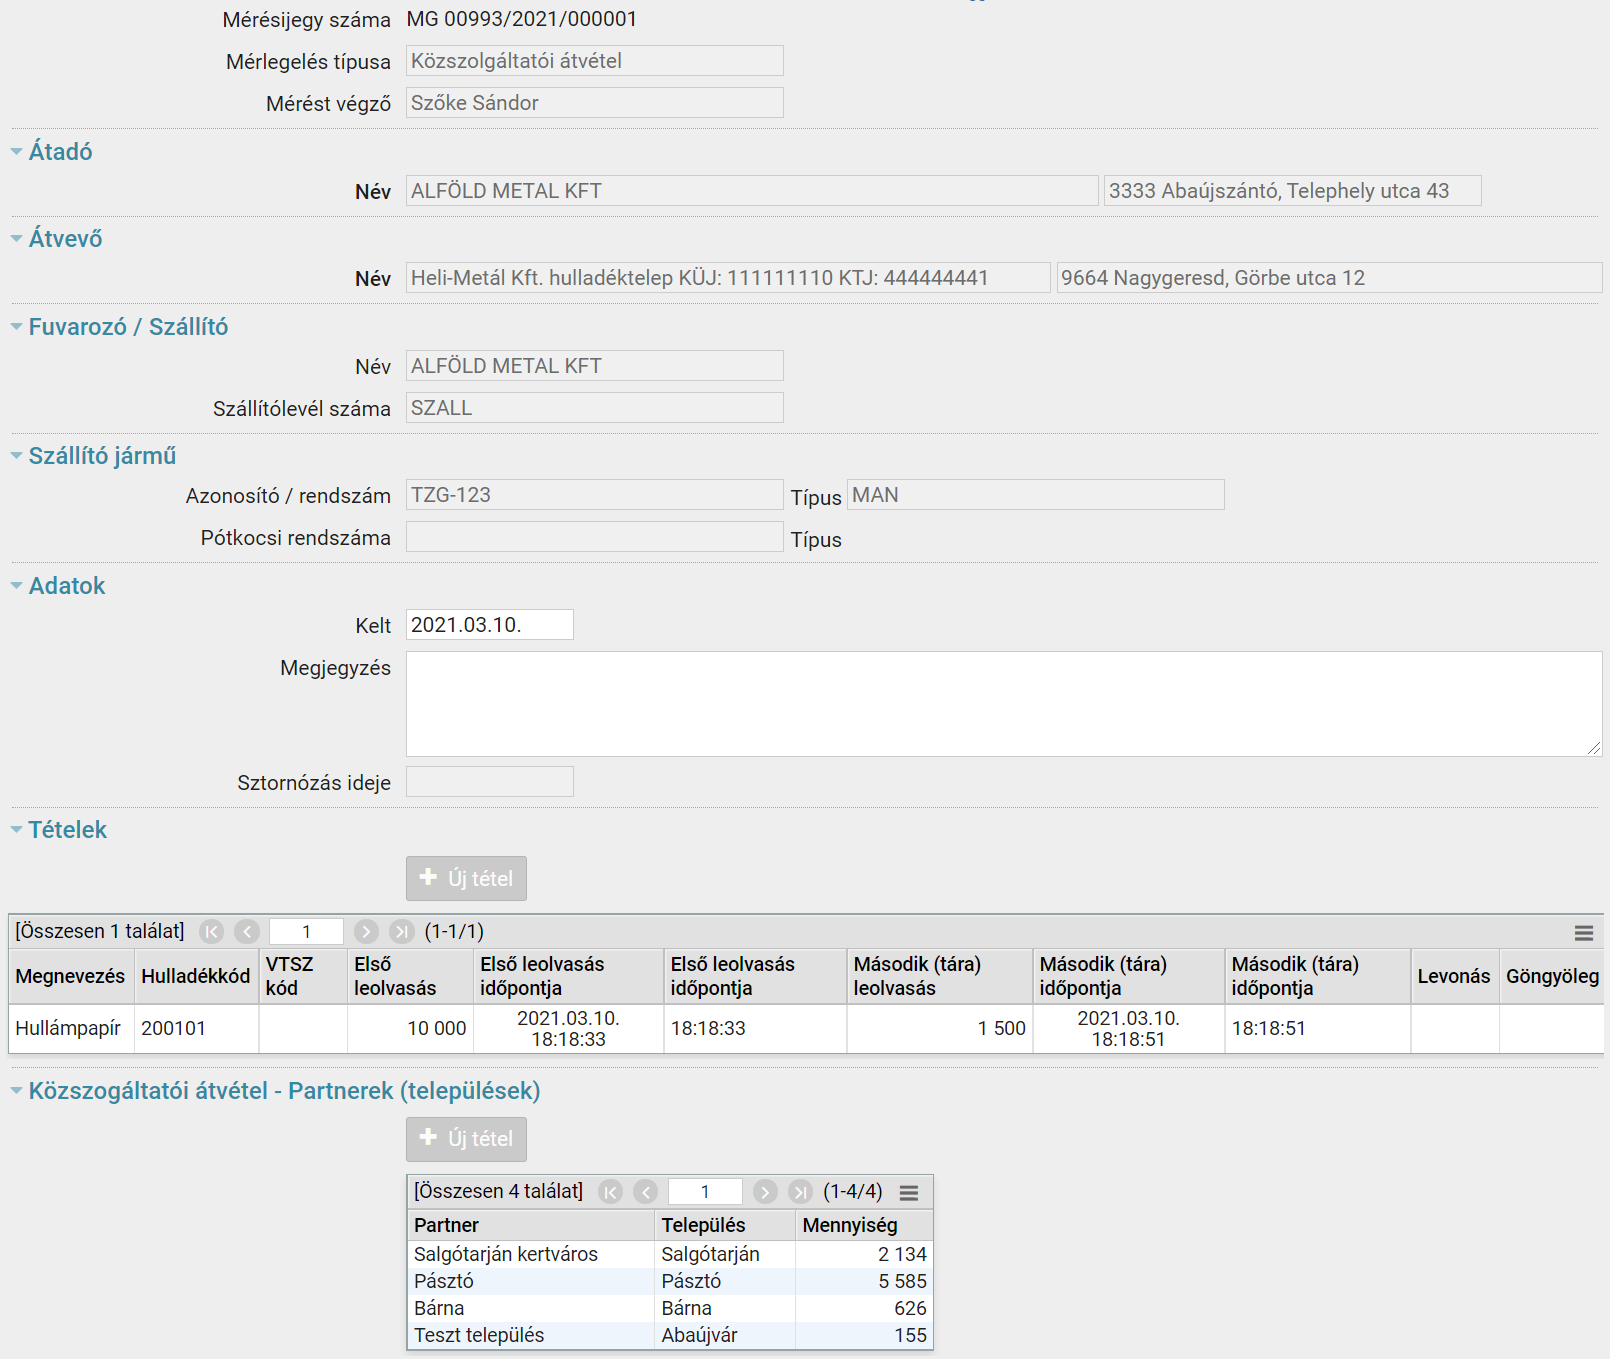
Task: Collapse the Átvevő section
Action: pyautogui.click(x=17, y=239)
